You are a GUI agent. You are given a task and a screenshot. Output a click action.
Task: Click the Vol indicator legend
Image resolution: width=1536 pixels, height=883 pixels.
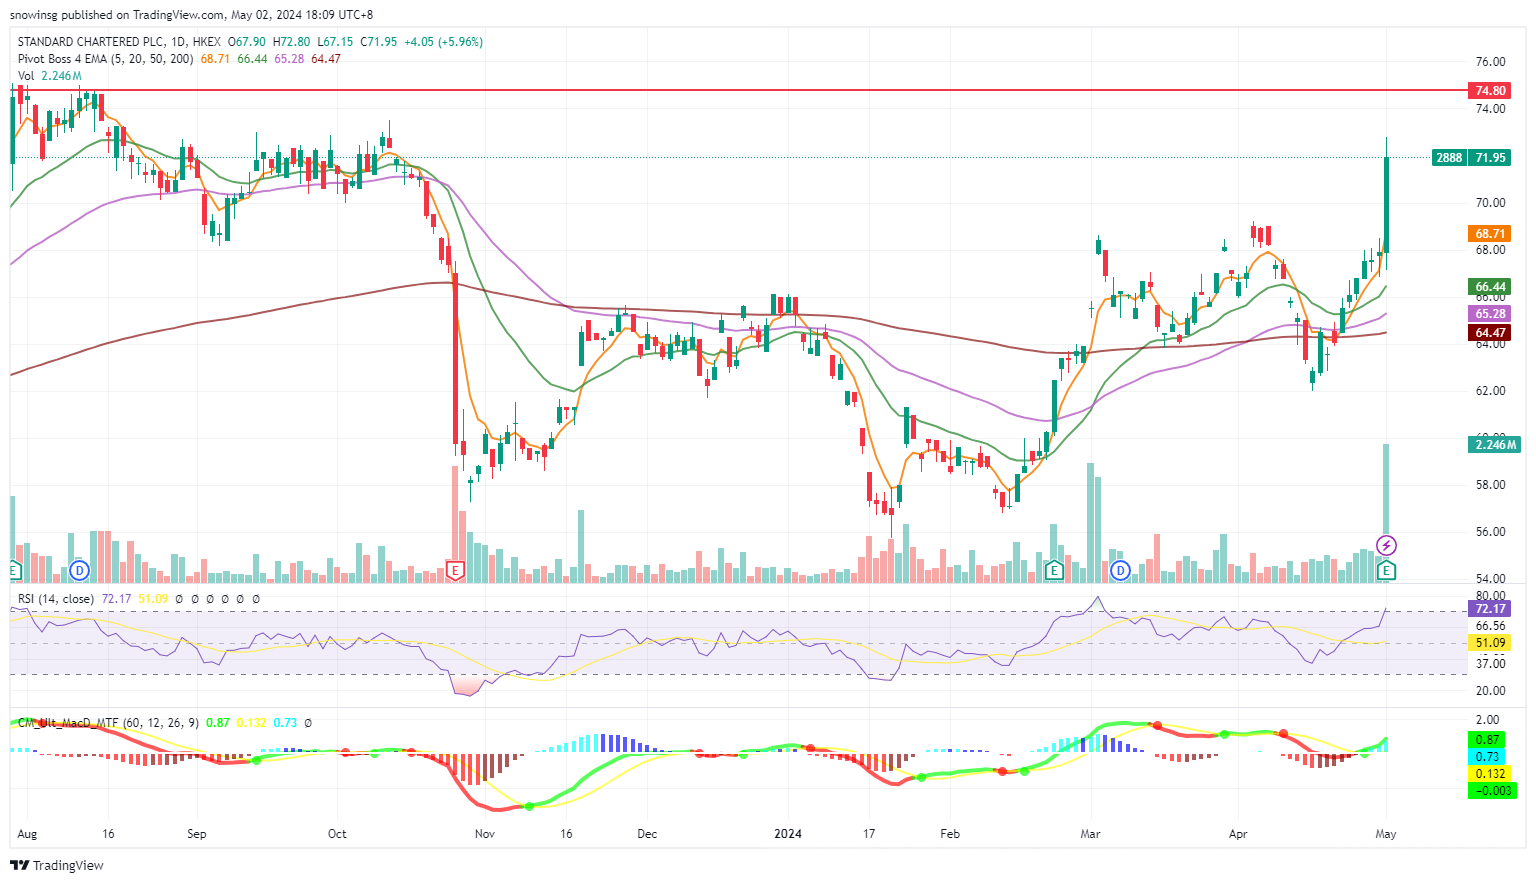(26, 76)
